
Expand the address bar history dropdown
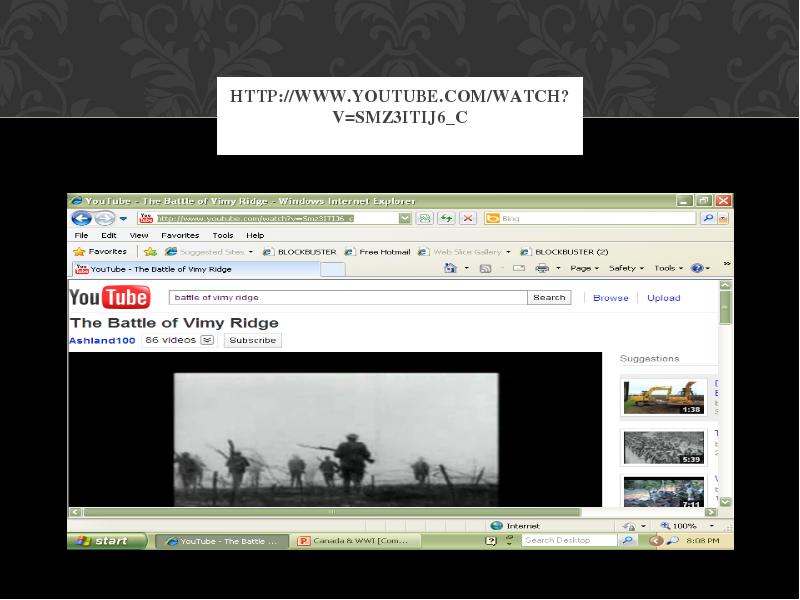click(x=405, y=219)
